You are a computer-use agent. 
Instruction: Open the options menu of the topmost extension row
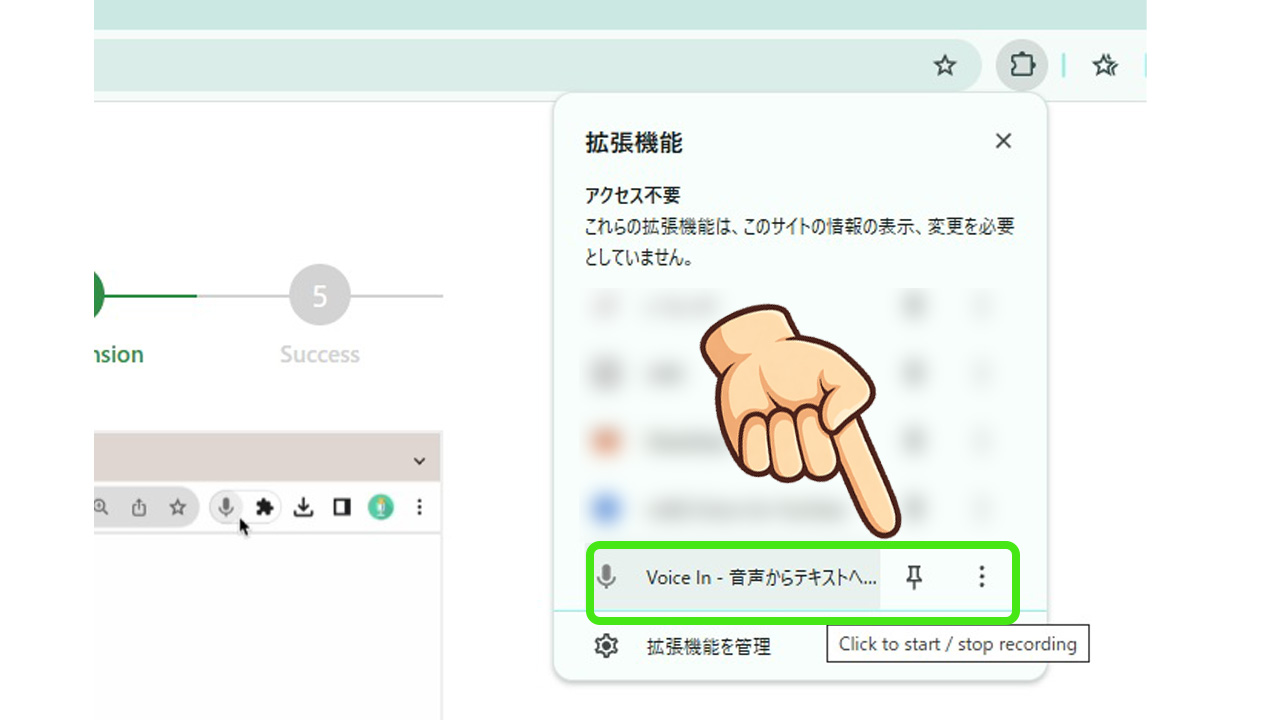[982, 306]
